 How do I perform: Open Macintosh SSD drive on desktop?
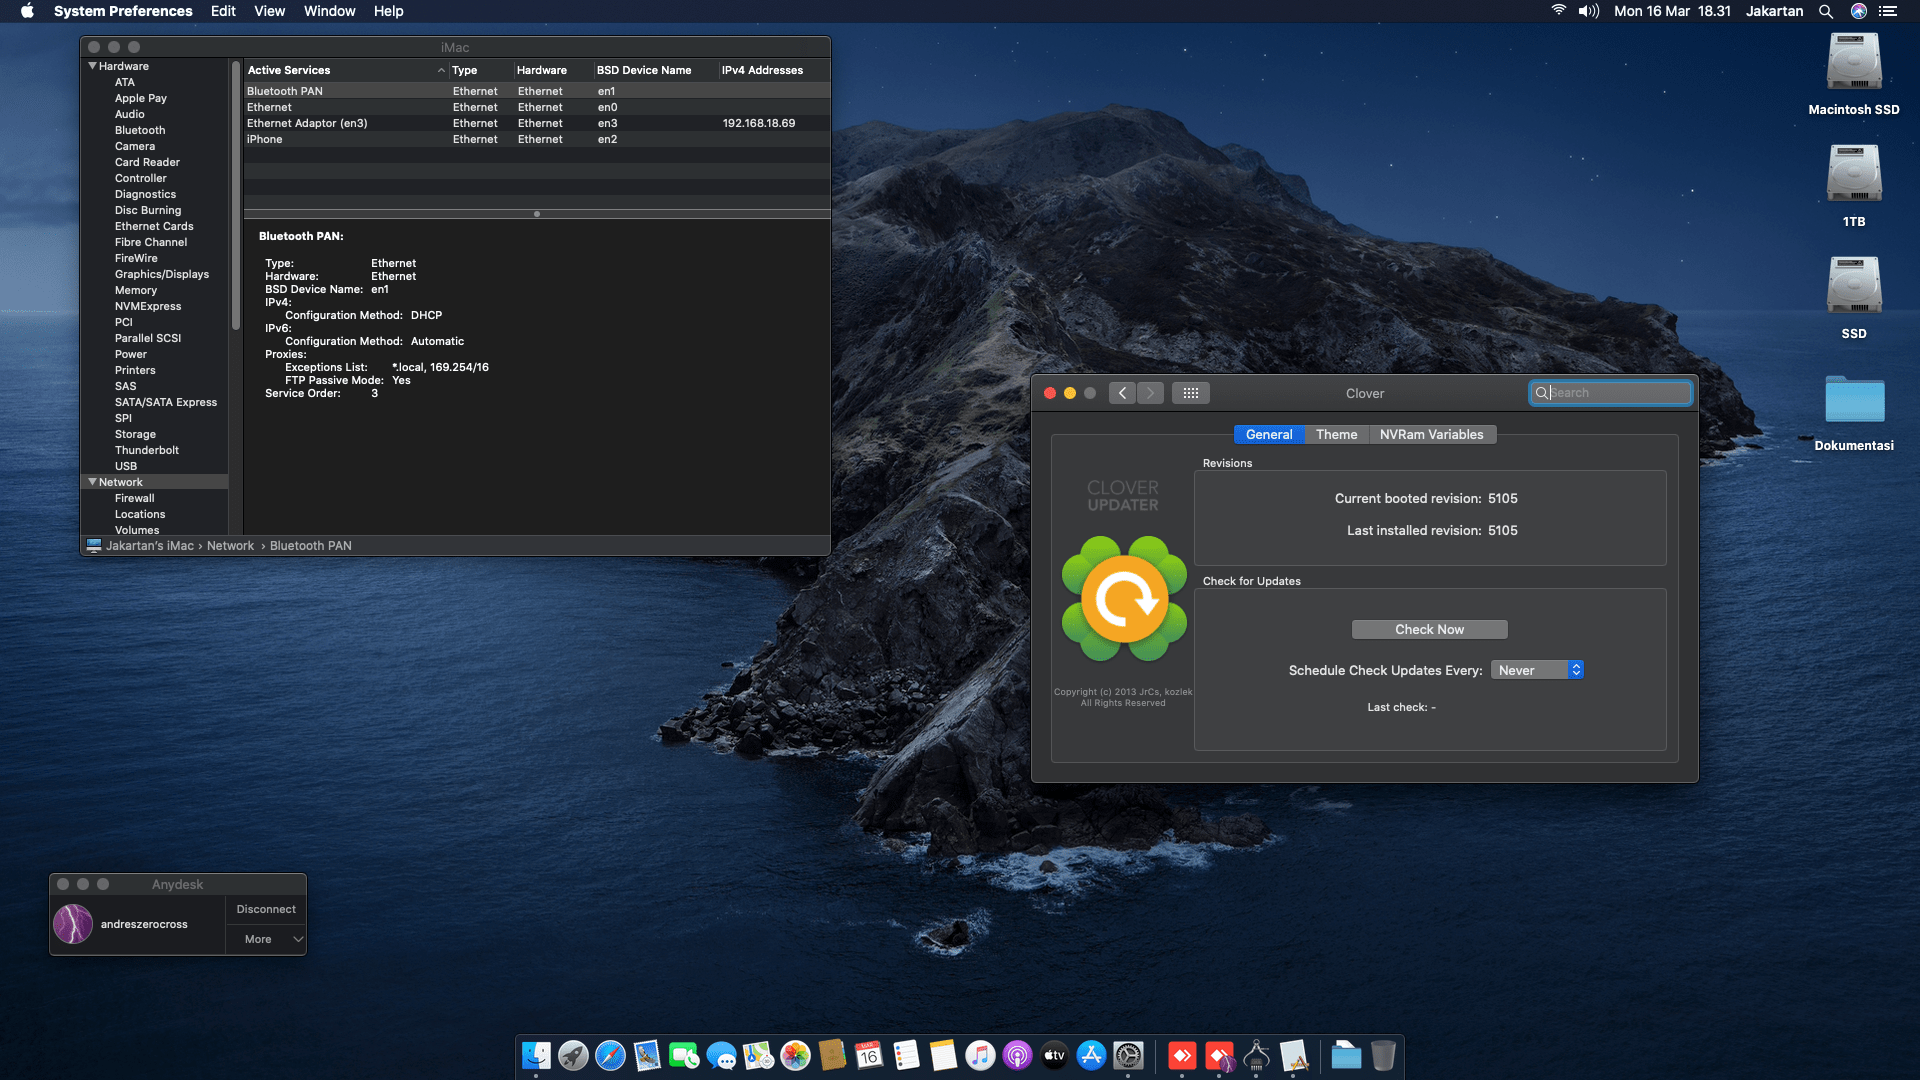tap(1854, 74)
